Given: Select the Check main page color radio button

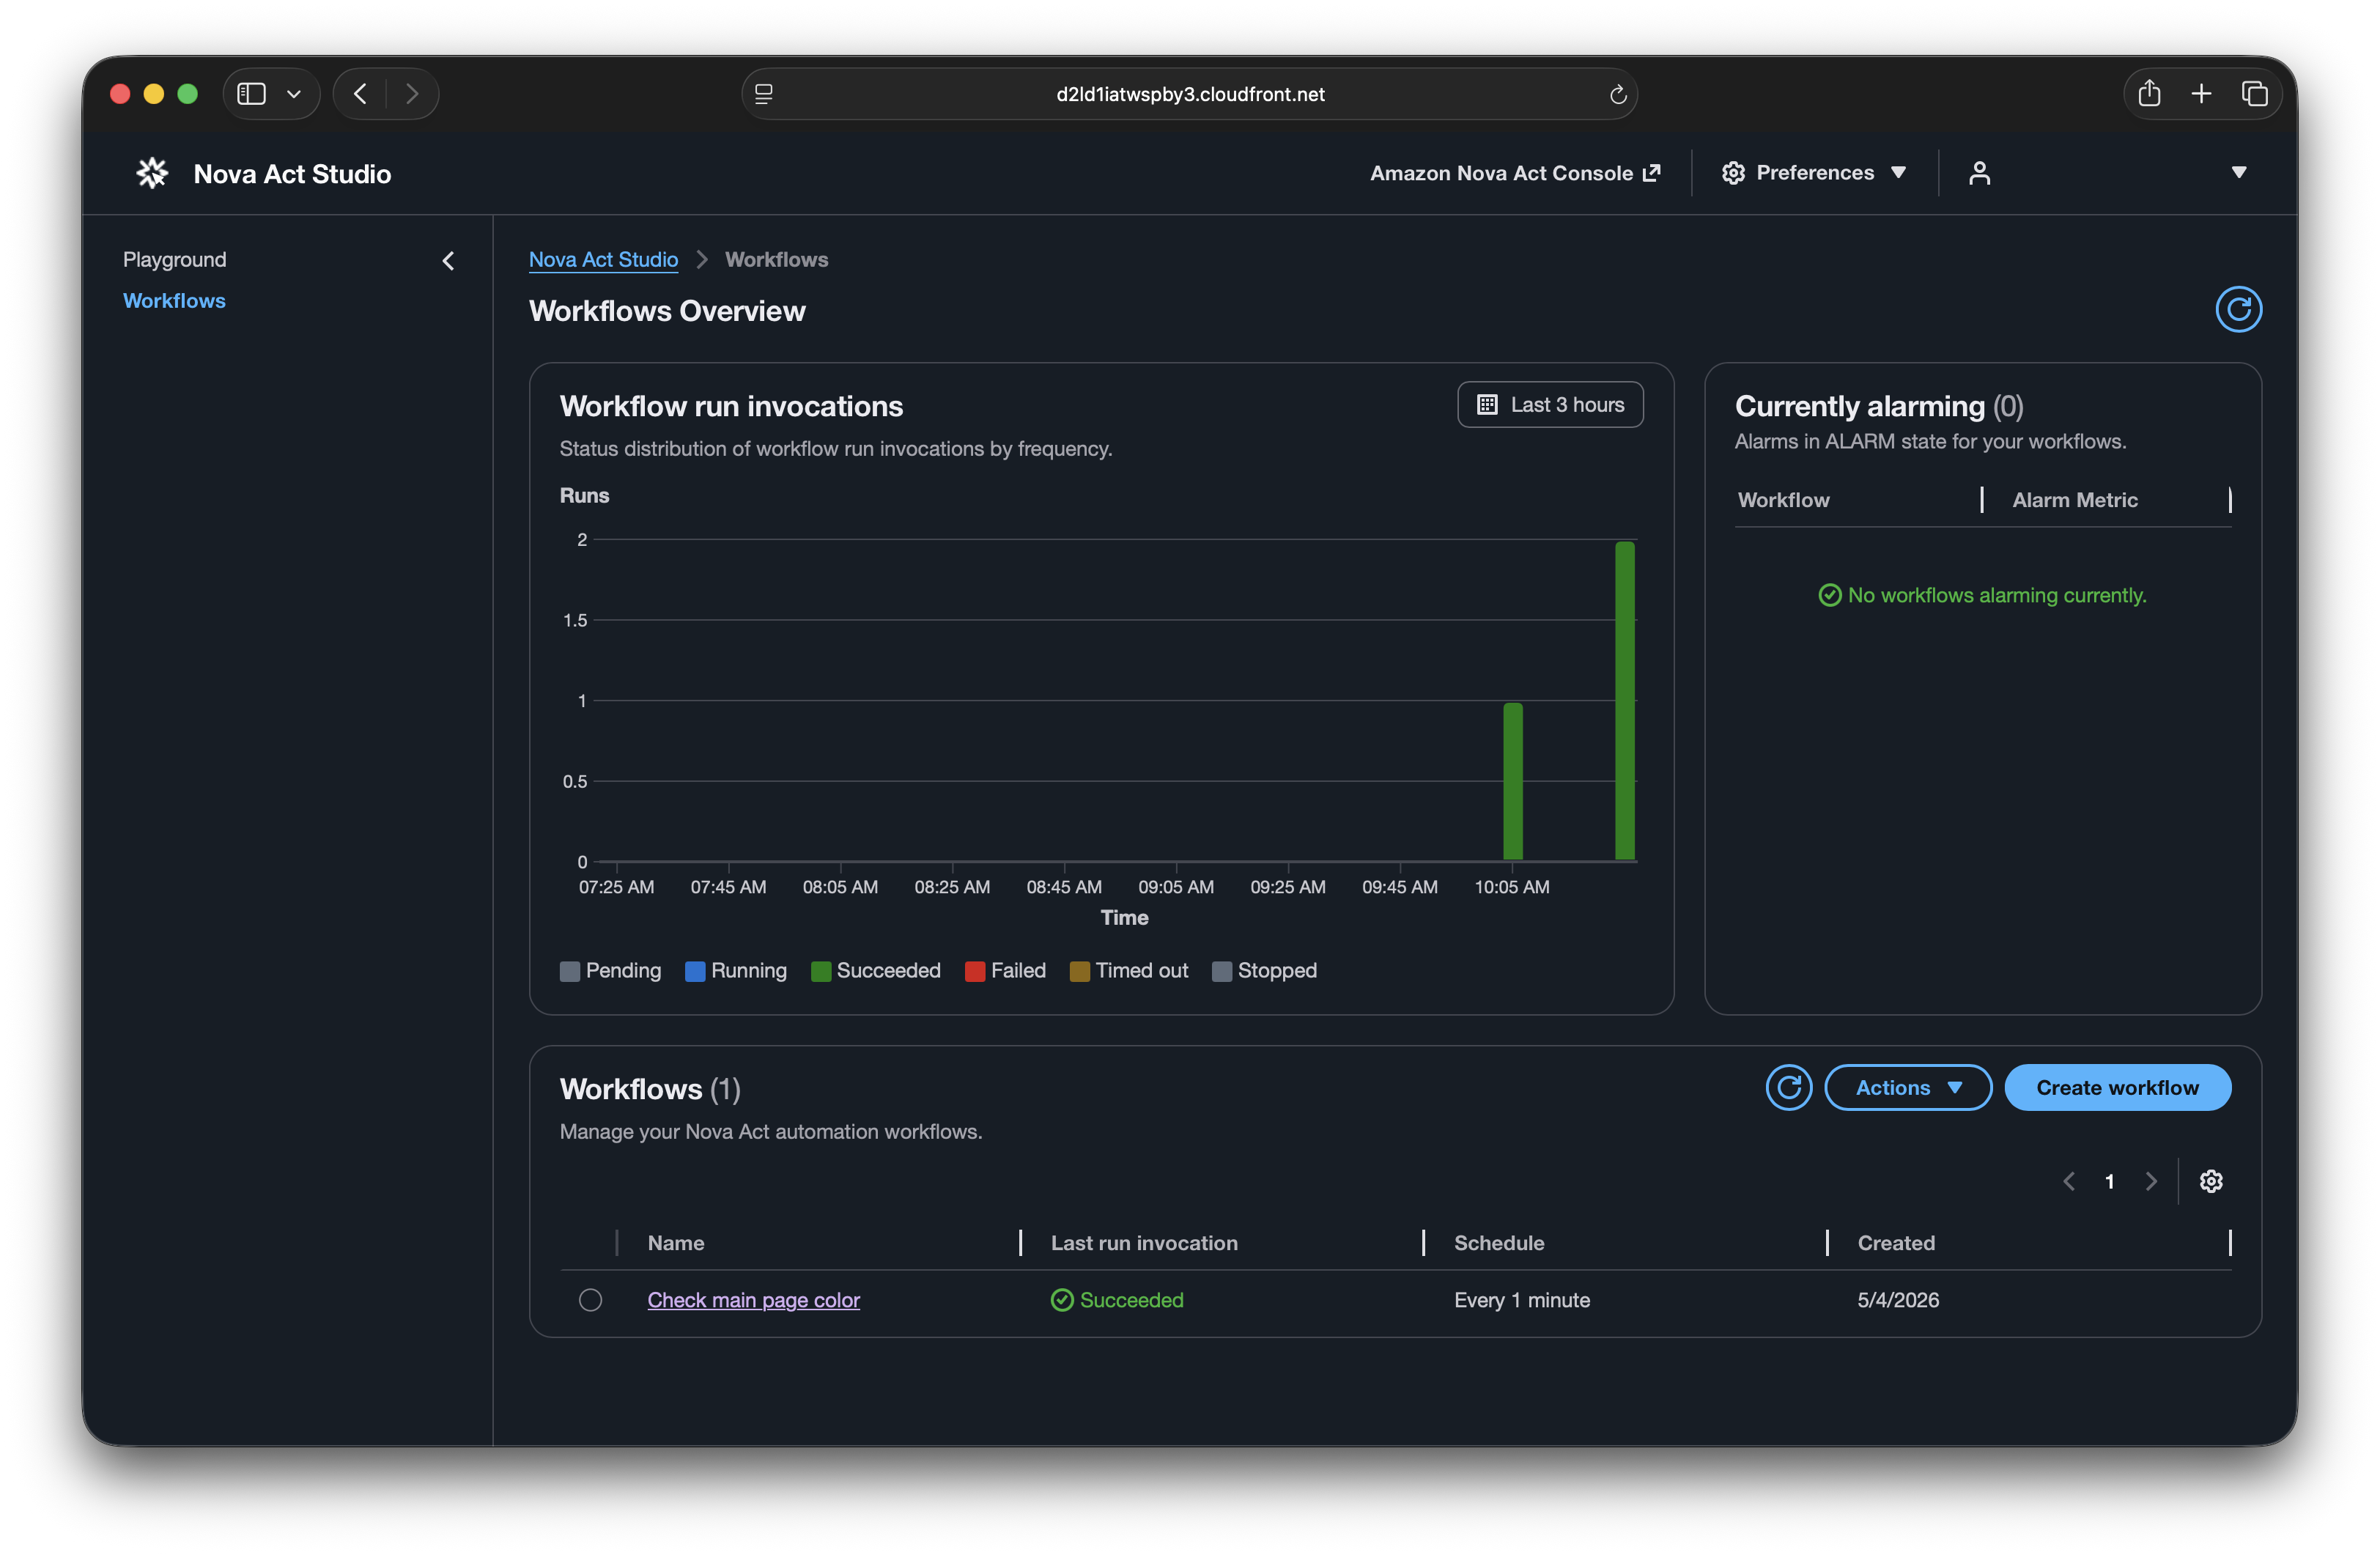Looking at the screenshot, I should [590, 1299].
